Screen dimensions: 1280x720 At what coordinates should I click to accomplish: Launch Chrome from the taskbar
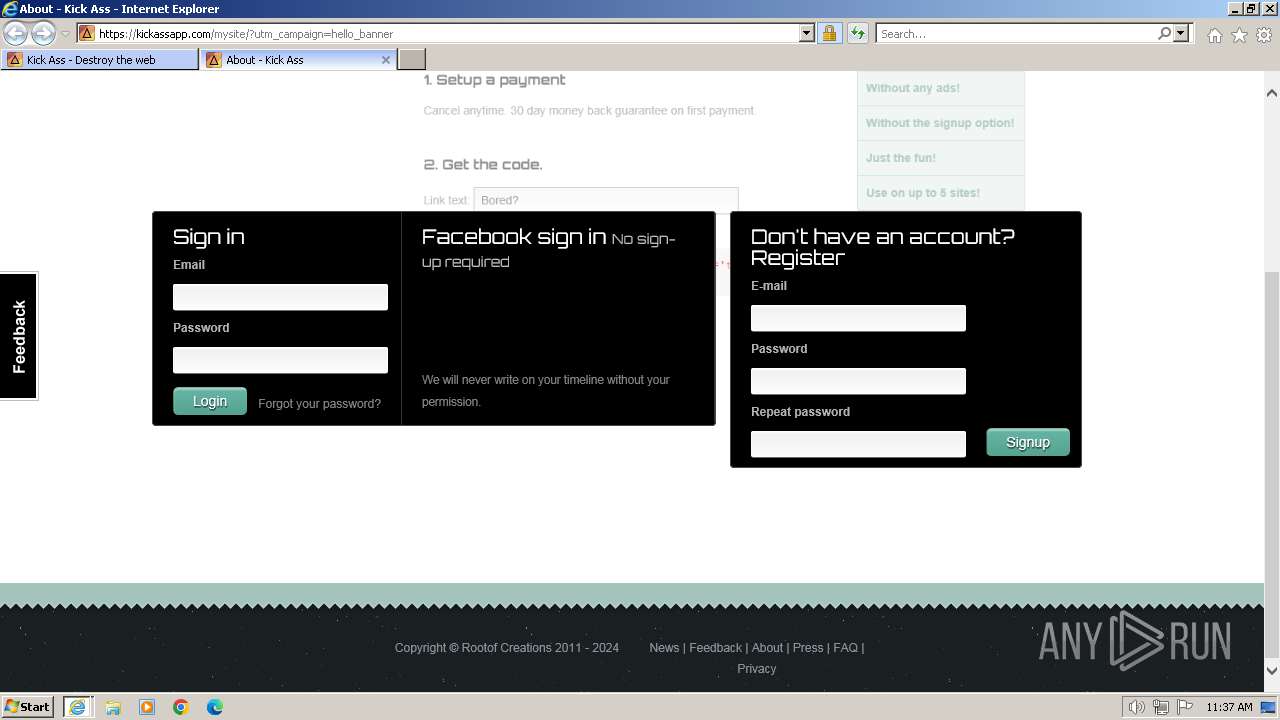point(181,707)
